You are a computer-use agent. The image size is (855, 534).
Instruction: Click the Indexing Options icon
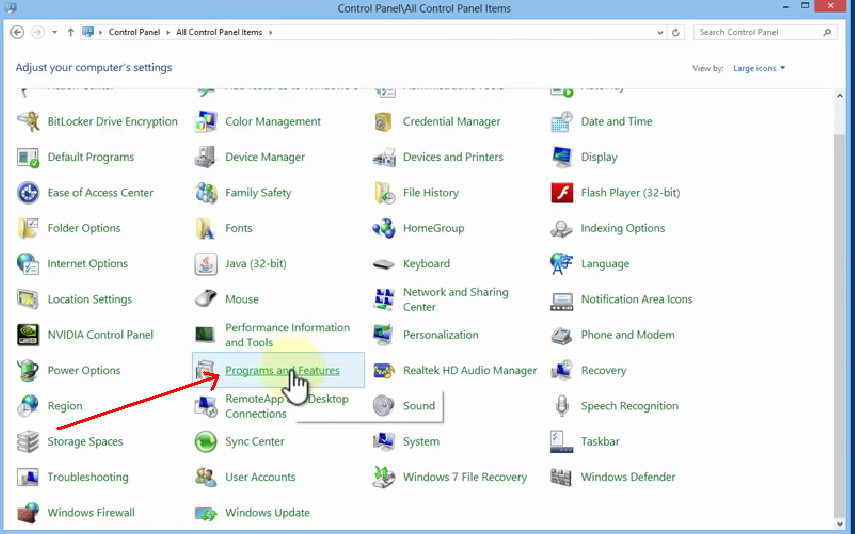coord(561,228)
